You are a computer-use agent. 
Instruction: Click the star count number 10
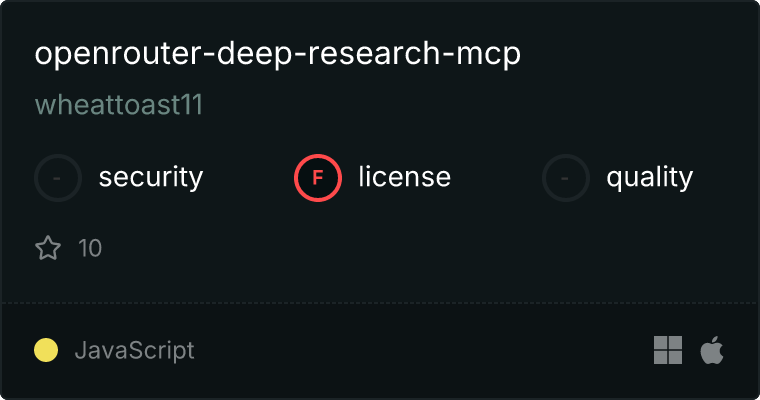tap(90, 248)
